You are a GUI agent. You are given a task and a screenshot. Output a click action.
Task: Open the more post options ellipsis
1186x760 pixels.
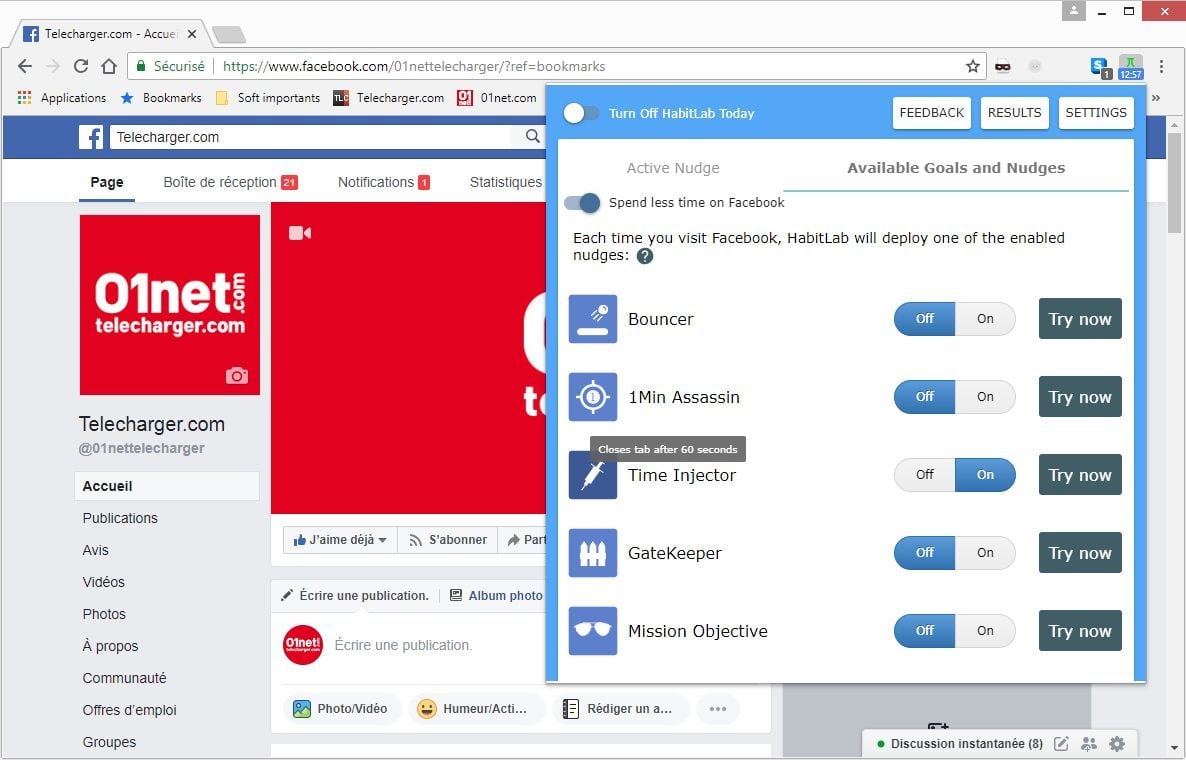coord(717,709)
